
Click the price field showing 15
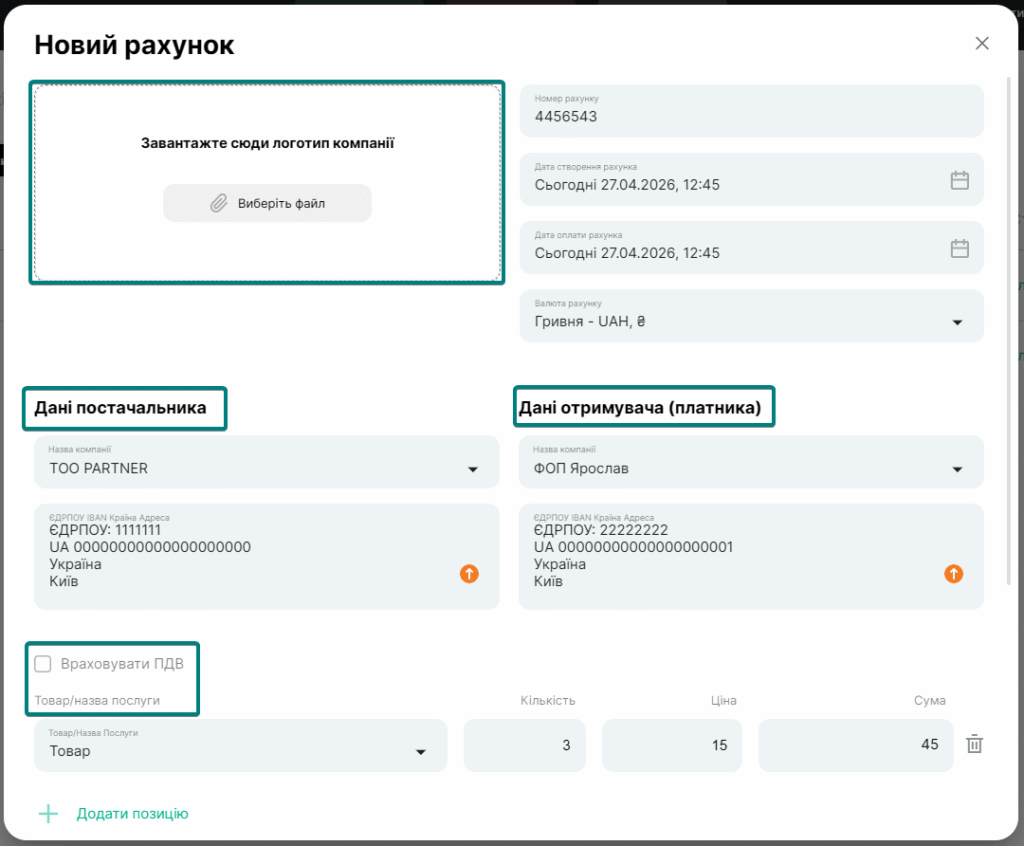point(671,745)
